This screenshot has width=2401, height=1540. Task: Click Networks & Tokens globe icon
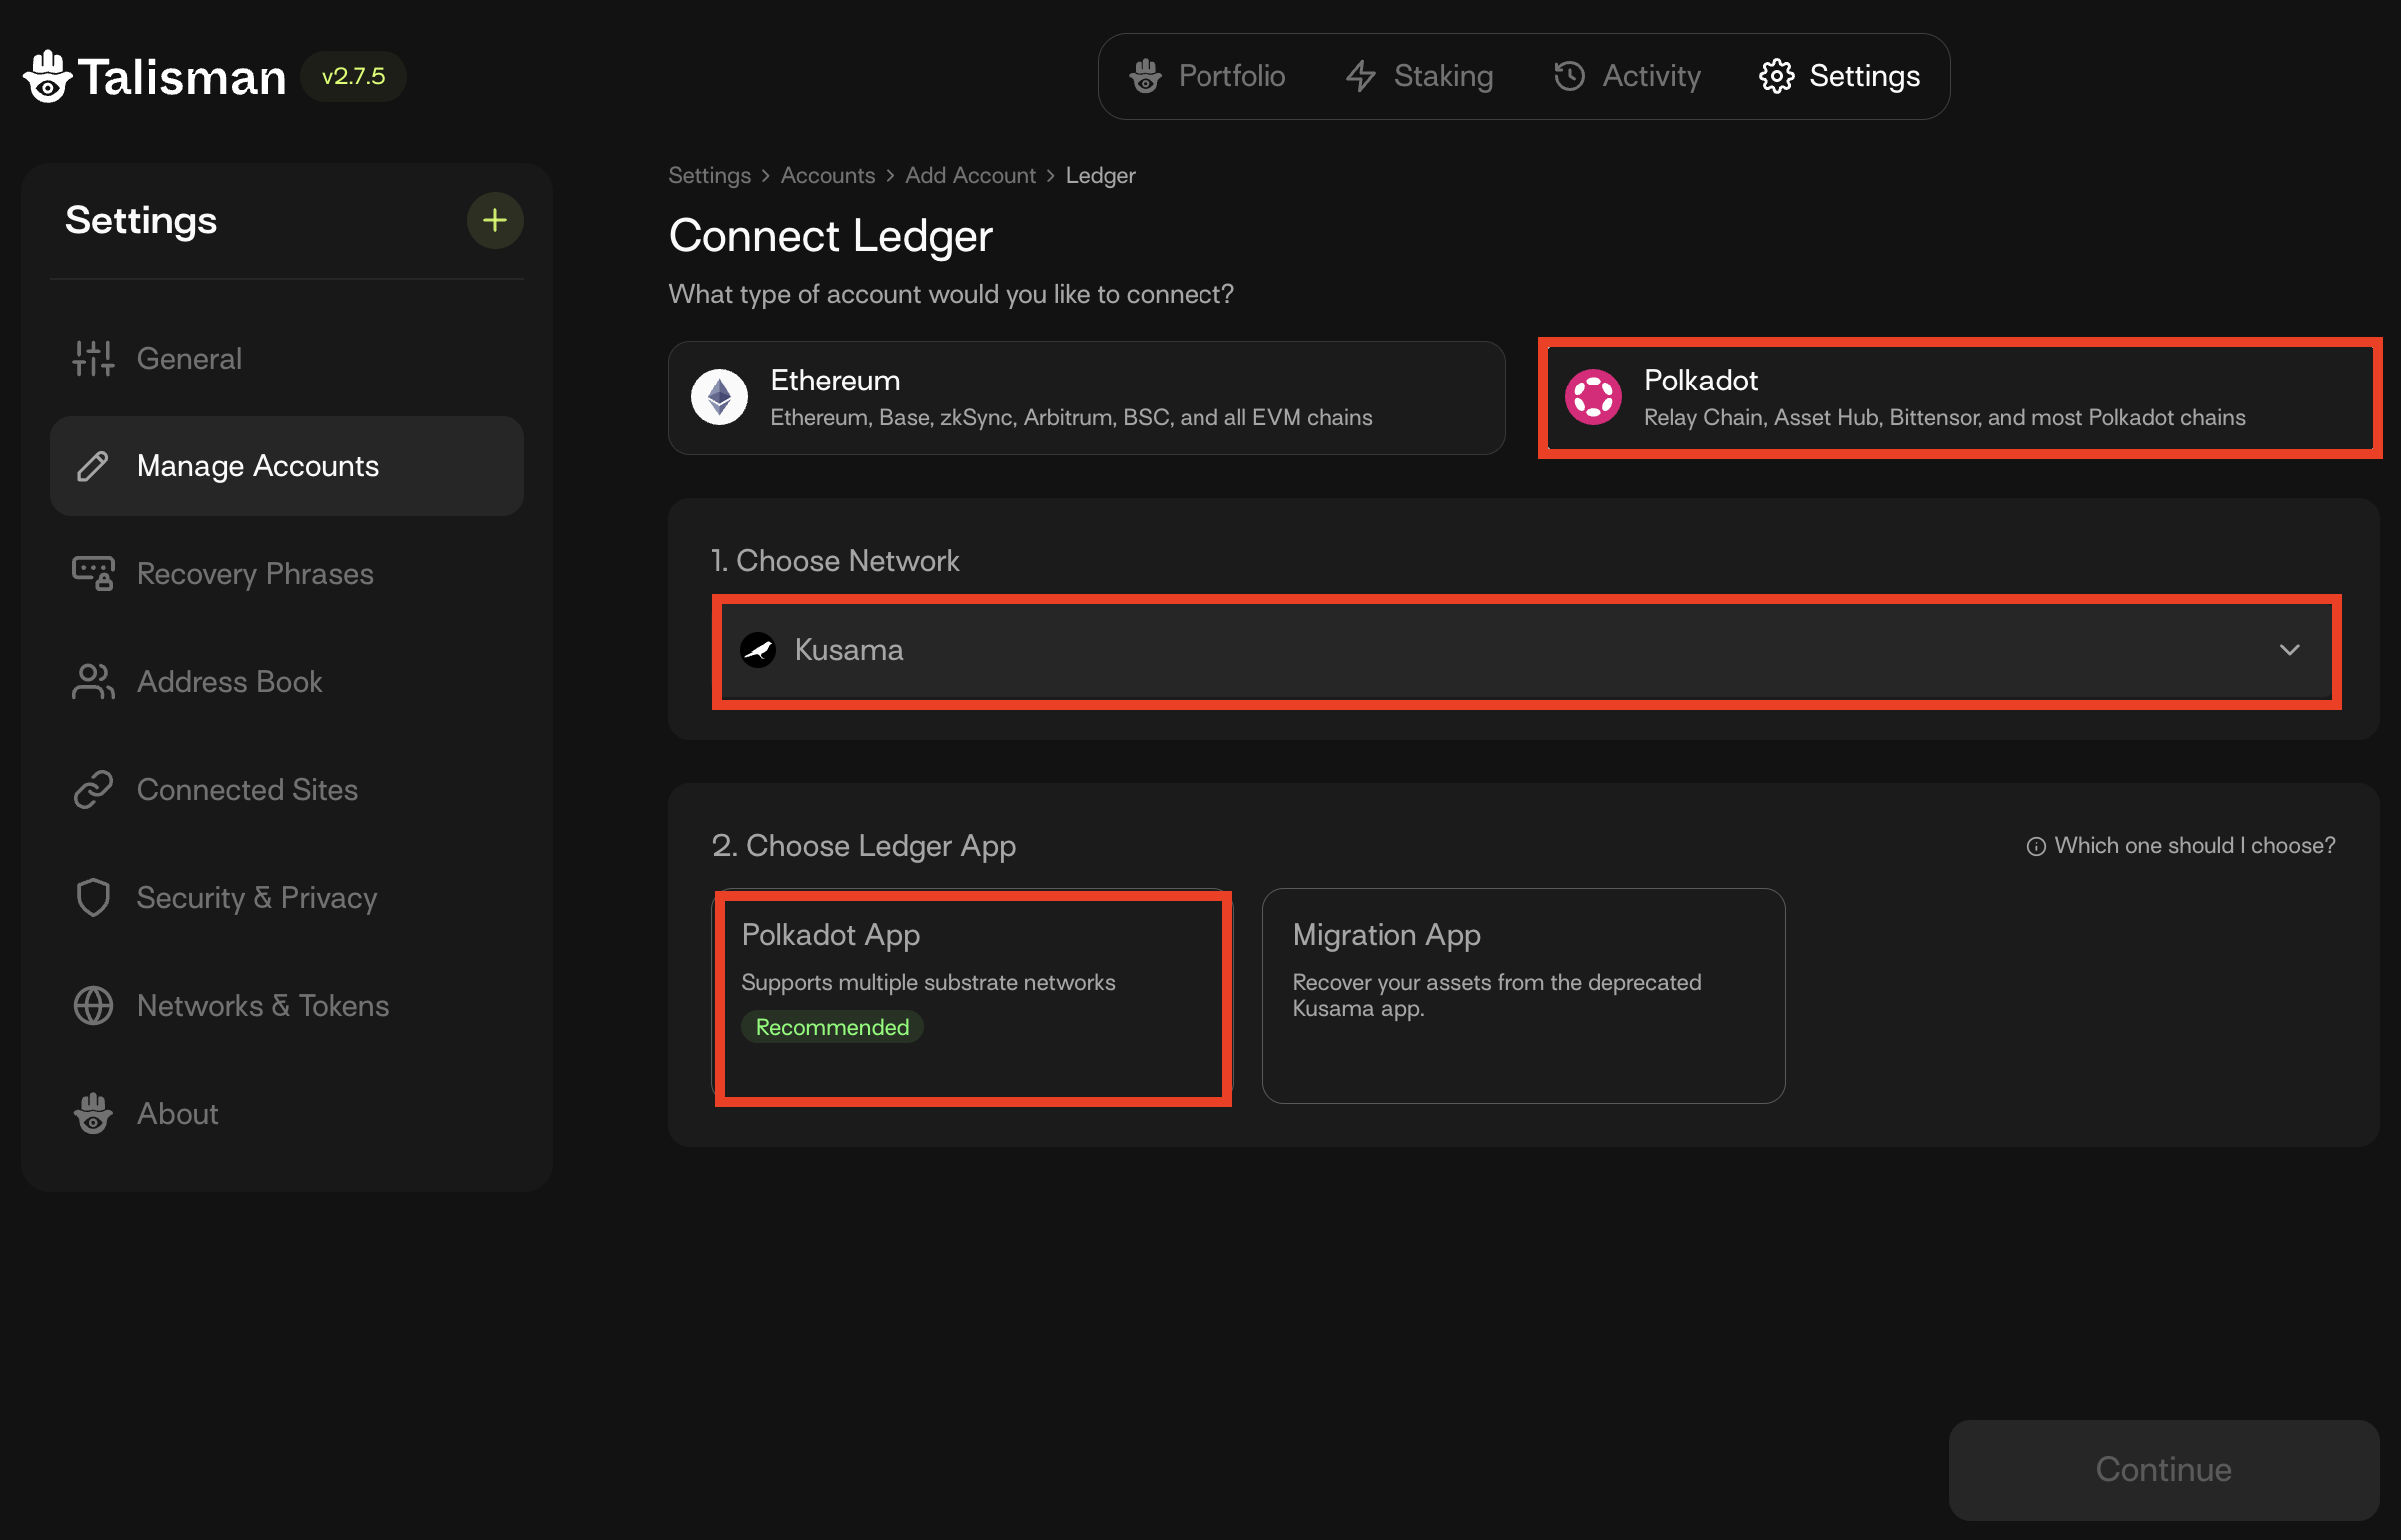pos(93,1005)
